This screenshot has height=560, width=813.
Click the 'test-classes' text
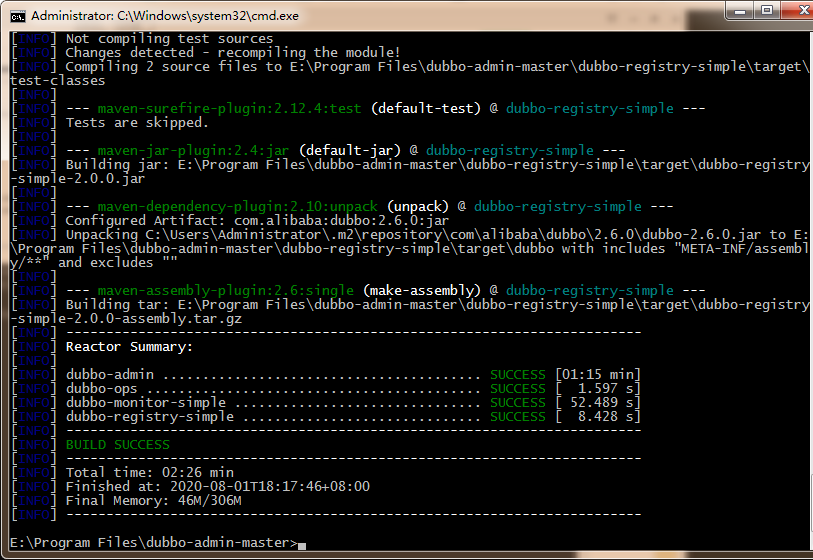pos(58,81)
